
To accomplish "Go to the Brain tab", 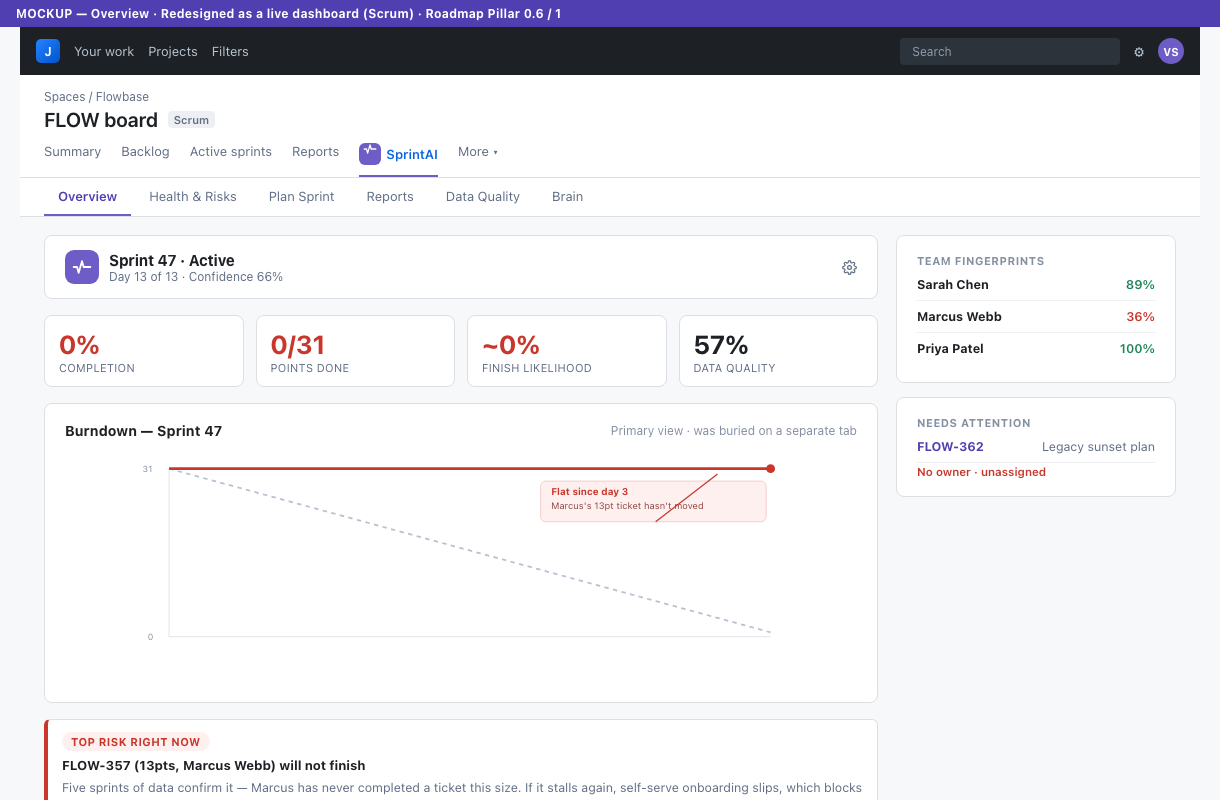I will pos(567,196).
